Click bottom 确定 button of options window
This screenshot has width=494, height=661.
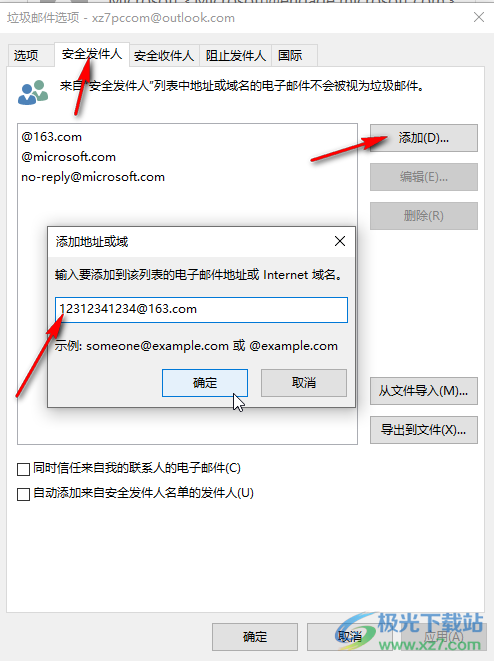tap(255, 637)
